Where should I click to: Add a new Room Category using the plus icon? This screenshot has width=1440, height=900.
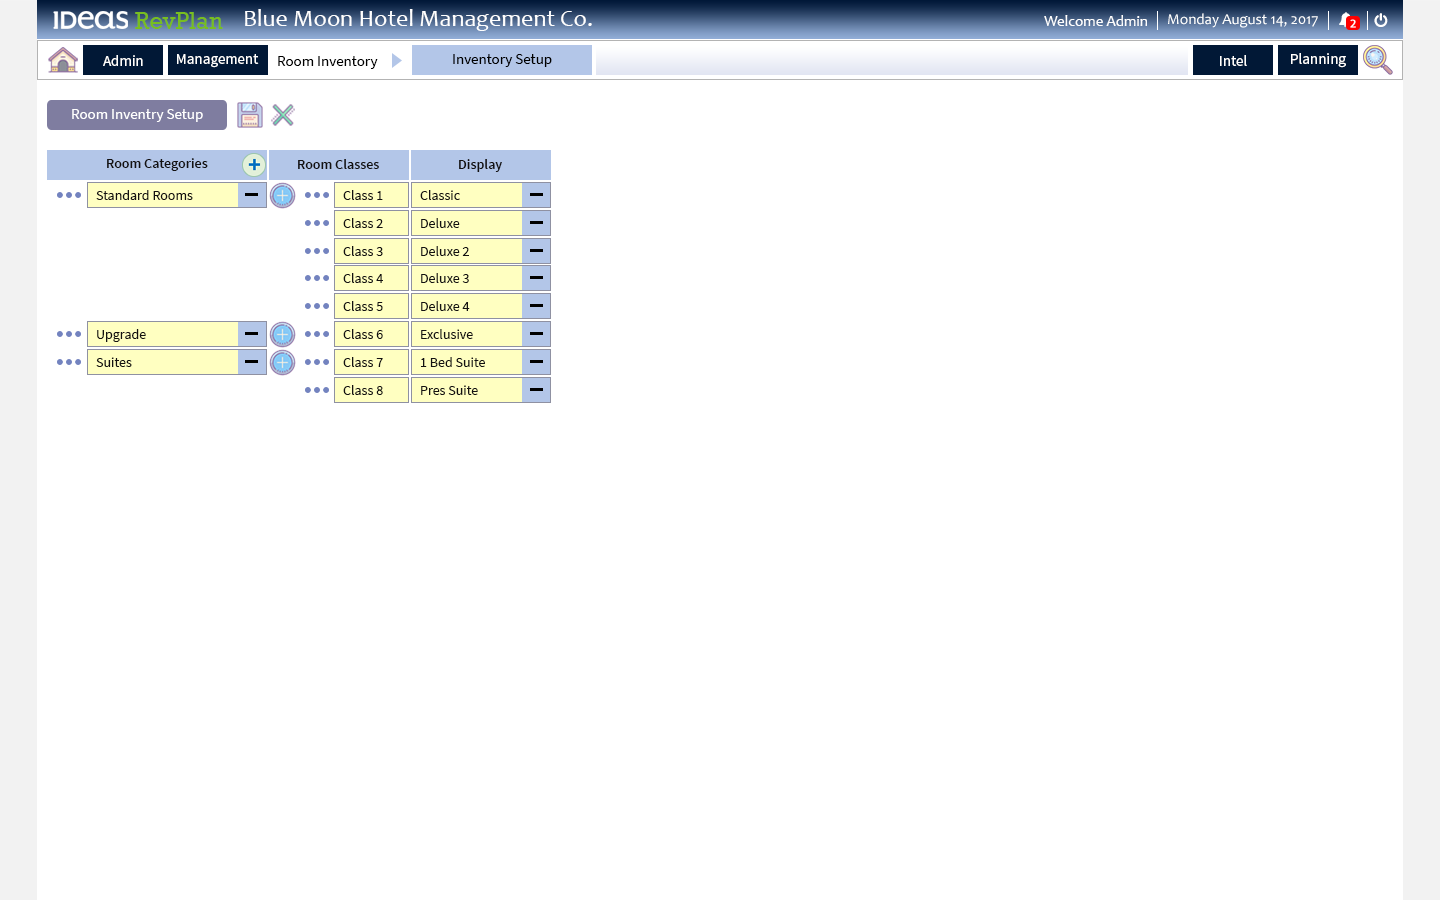(x=254, y=164)
